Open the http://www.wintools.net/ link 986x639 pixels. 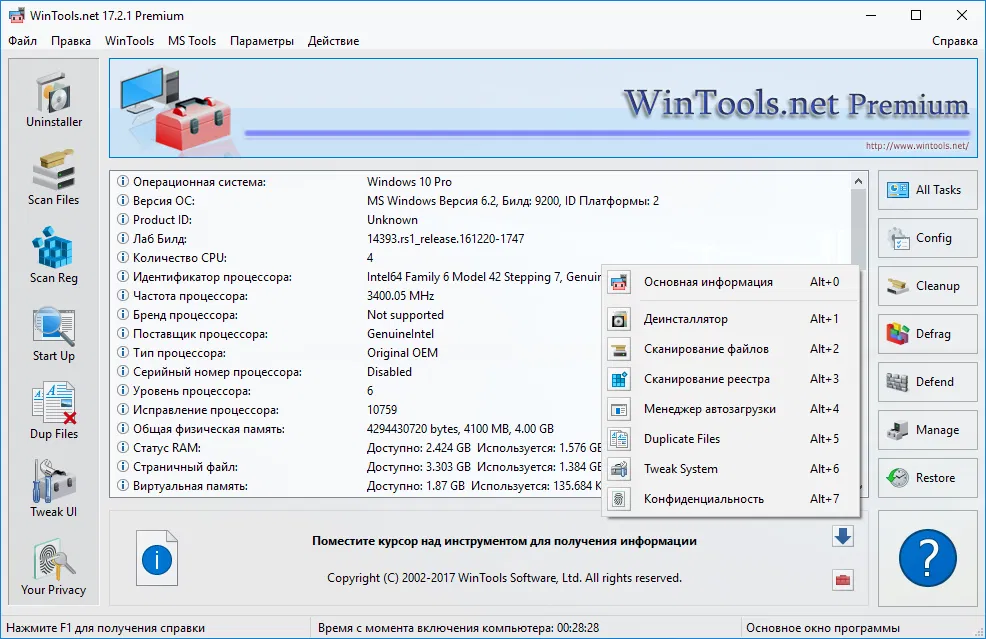(917, 146)
